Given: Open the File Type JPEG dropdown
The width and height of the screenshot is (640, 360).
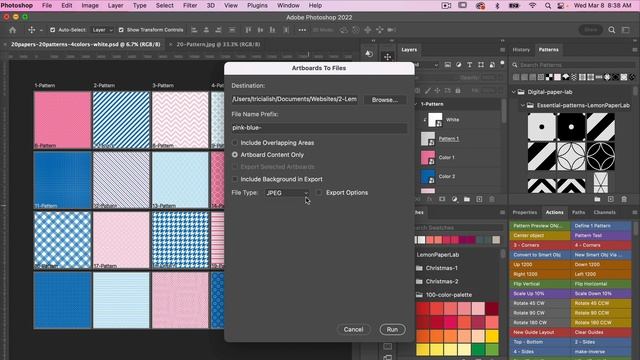Looking at the screenshot, I should click(287, 193).
